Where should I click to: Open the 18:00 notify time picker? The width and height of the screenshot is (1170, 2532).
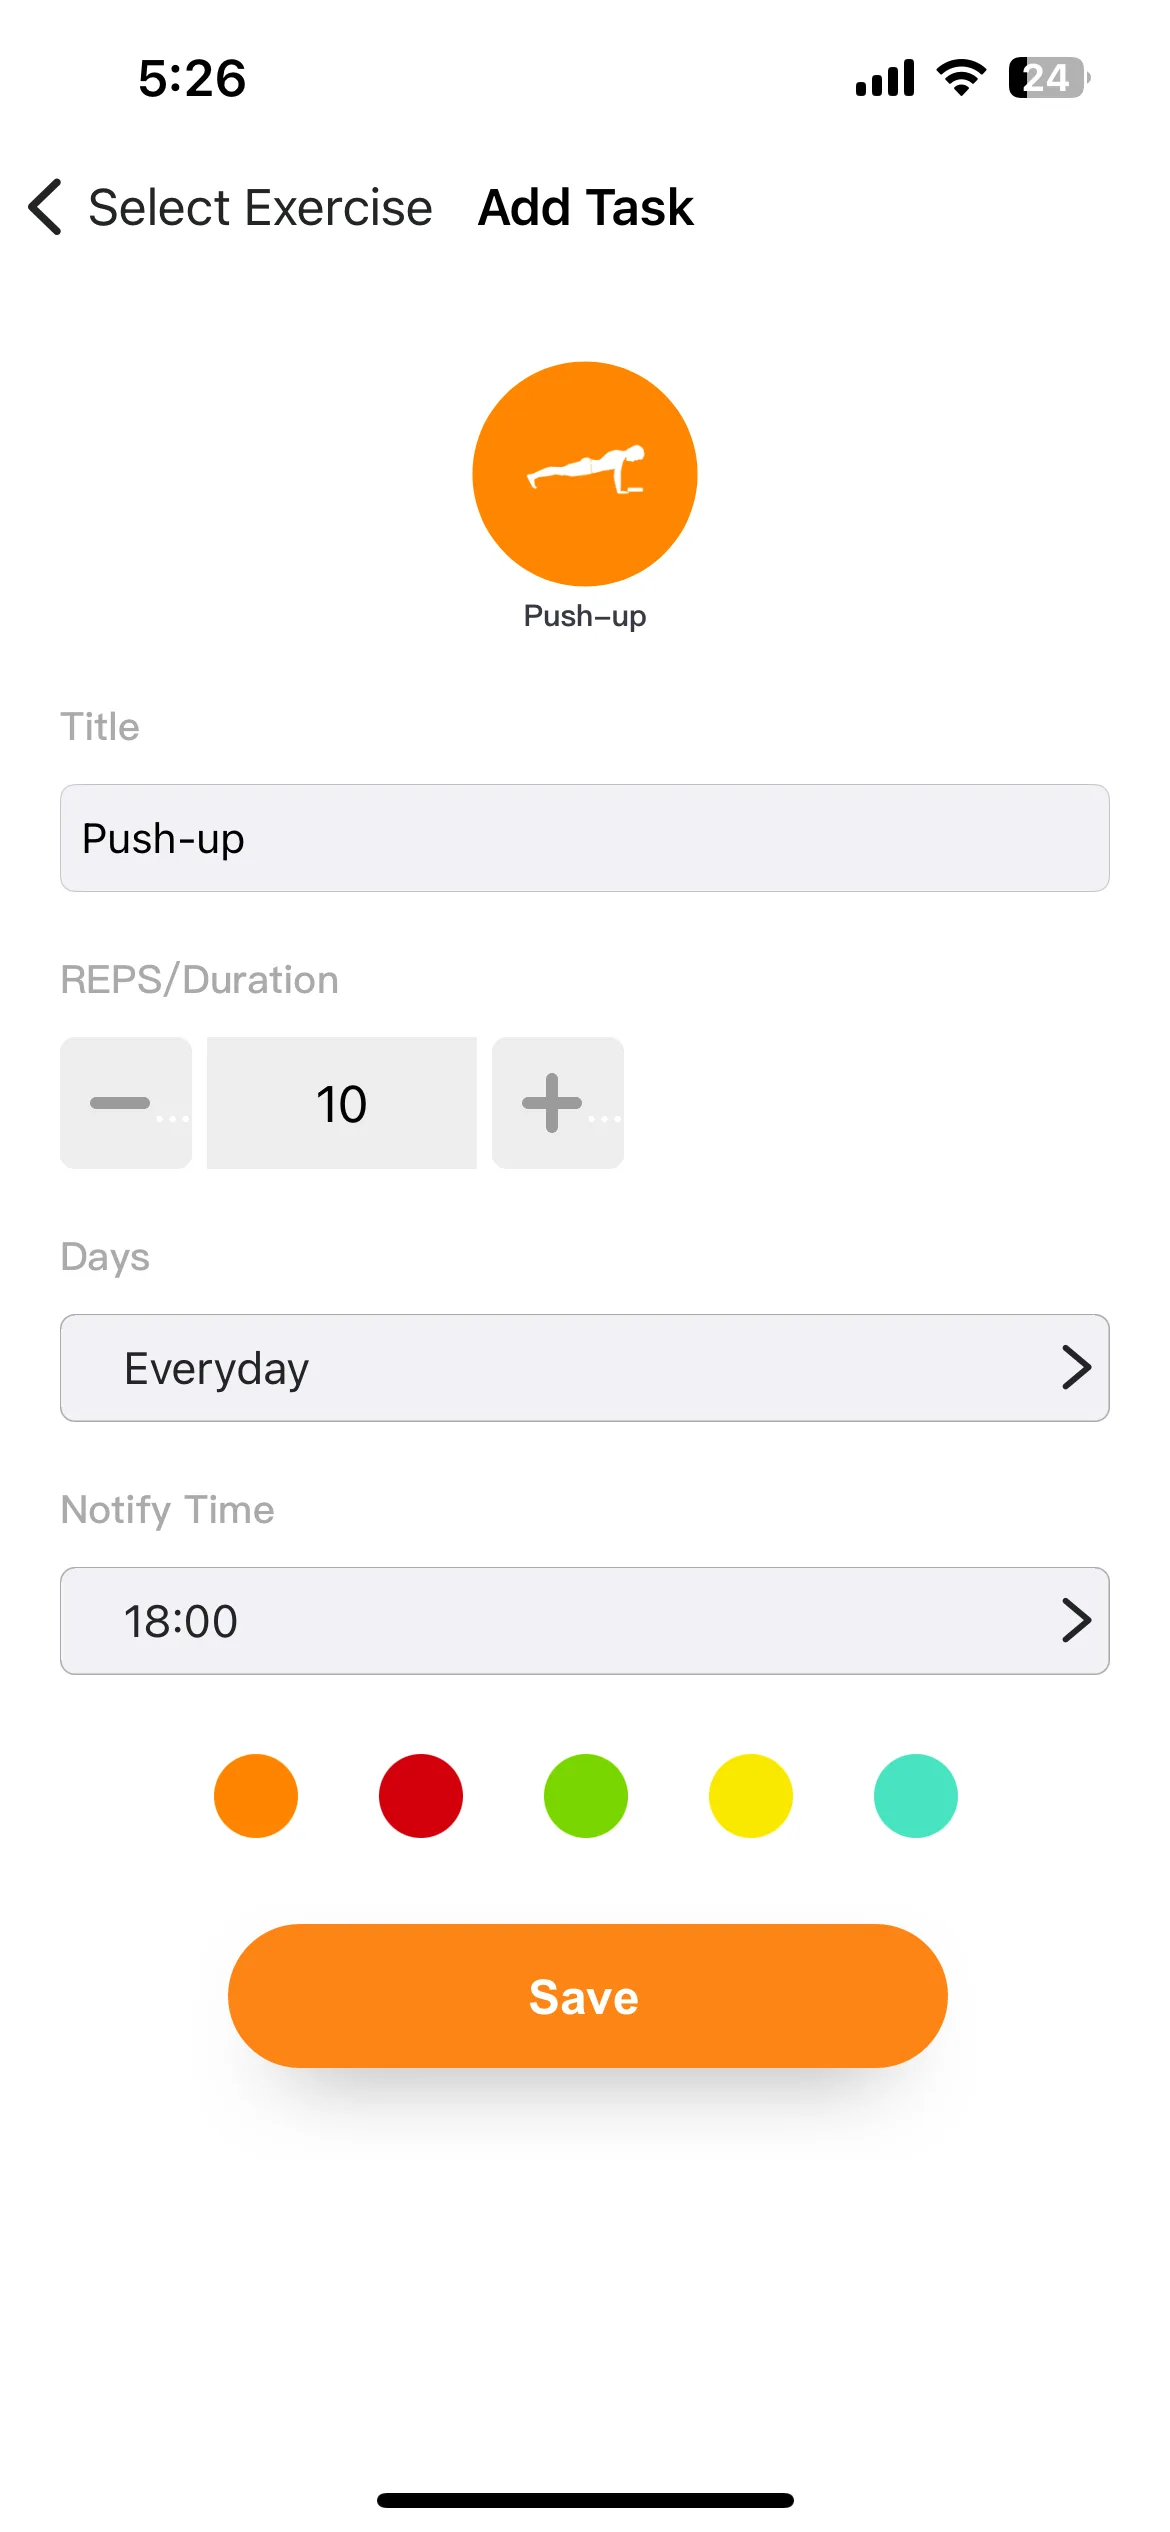(x=585, y=1620)
